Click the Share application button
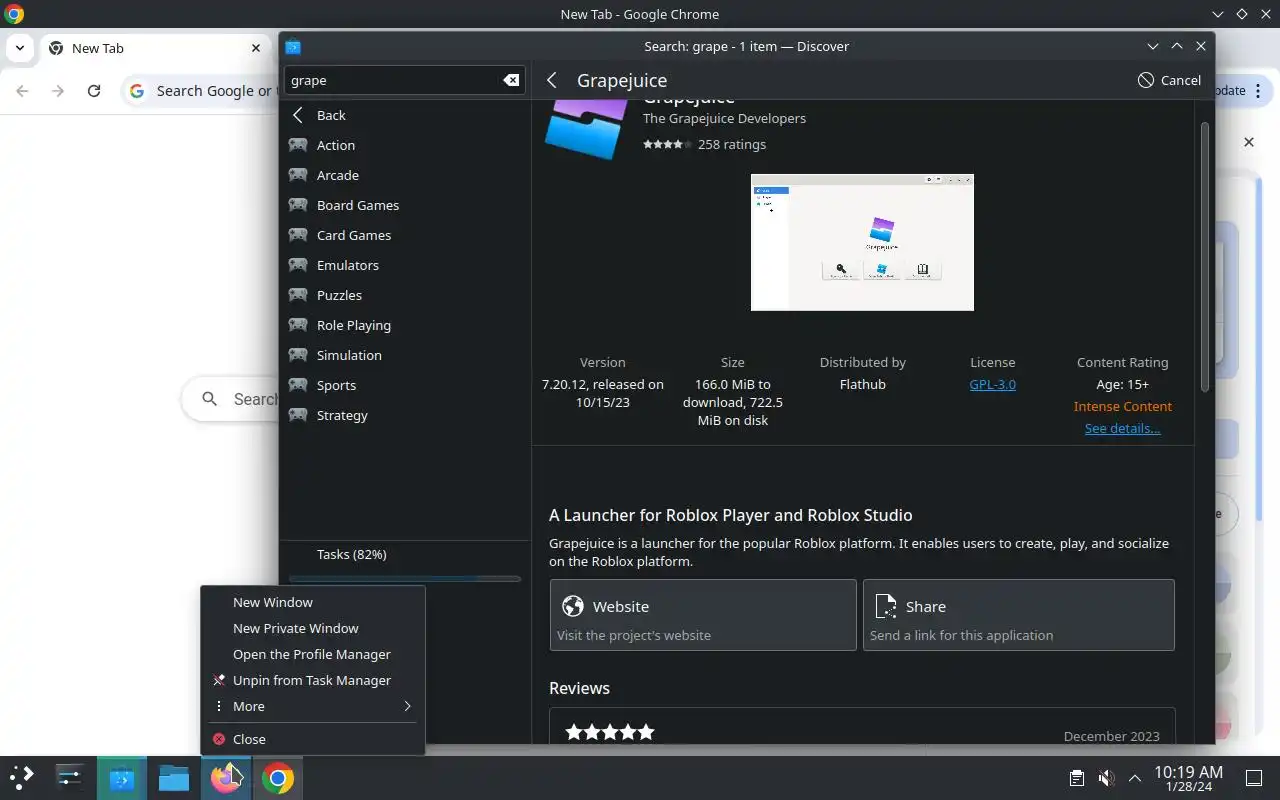The width and height of the screenshot is (1280, 800). pos(1018,615)
